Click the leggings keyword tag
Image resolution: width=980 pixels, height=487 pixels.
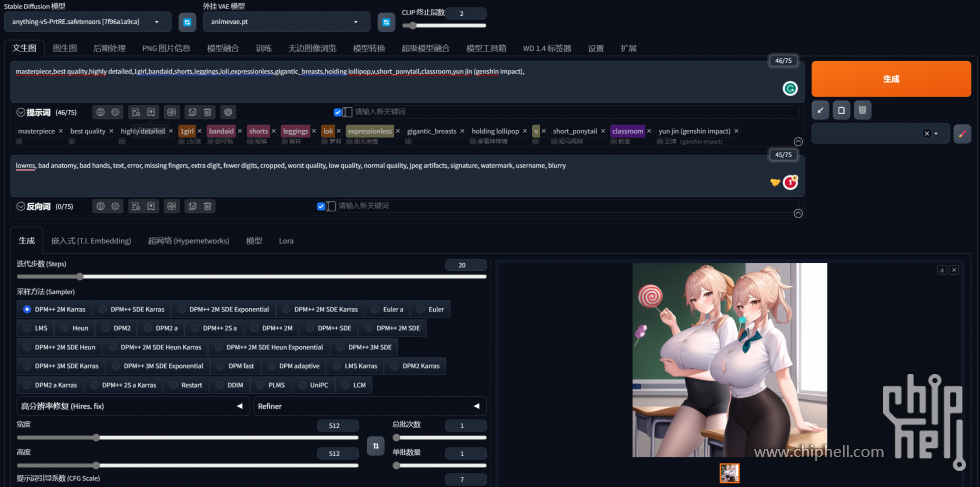click(296, 131)
